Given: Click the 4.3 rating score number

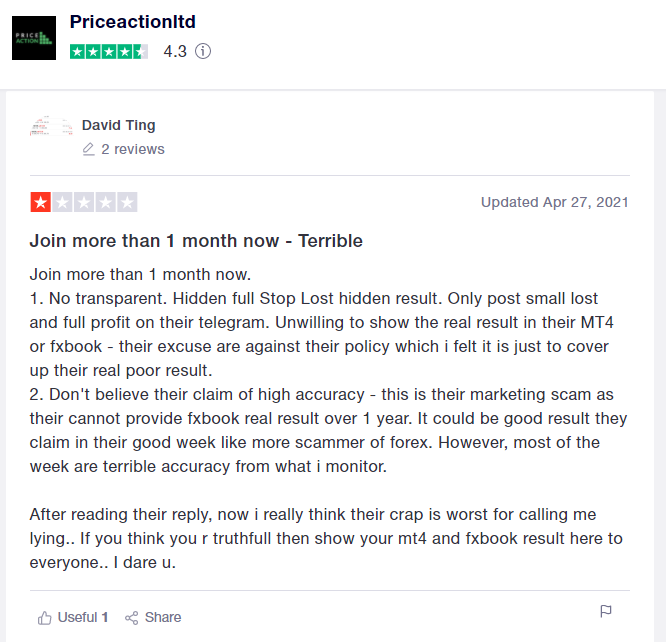Looking at the screenshot, I should point(175,52).
